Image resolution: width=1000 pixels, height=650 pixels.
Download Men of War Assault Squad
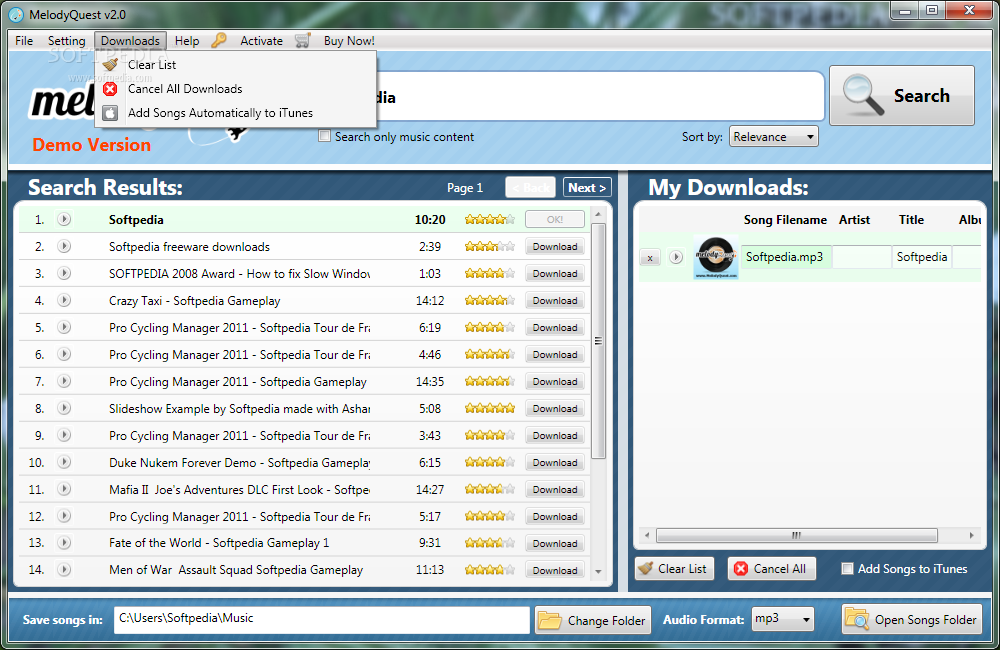(x=555, y=570)
